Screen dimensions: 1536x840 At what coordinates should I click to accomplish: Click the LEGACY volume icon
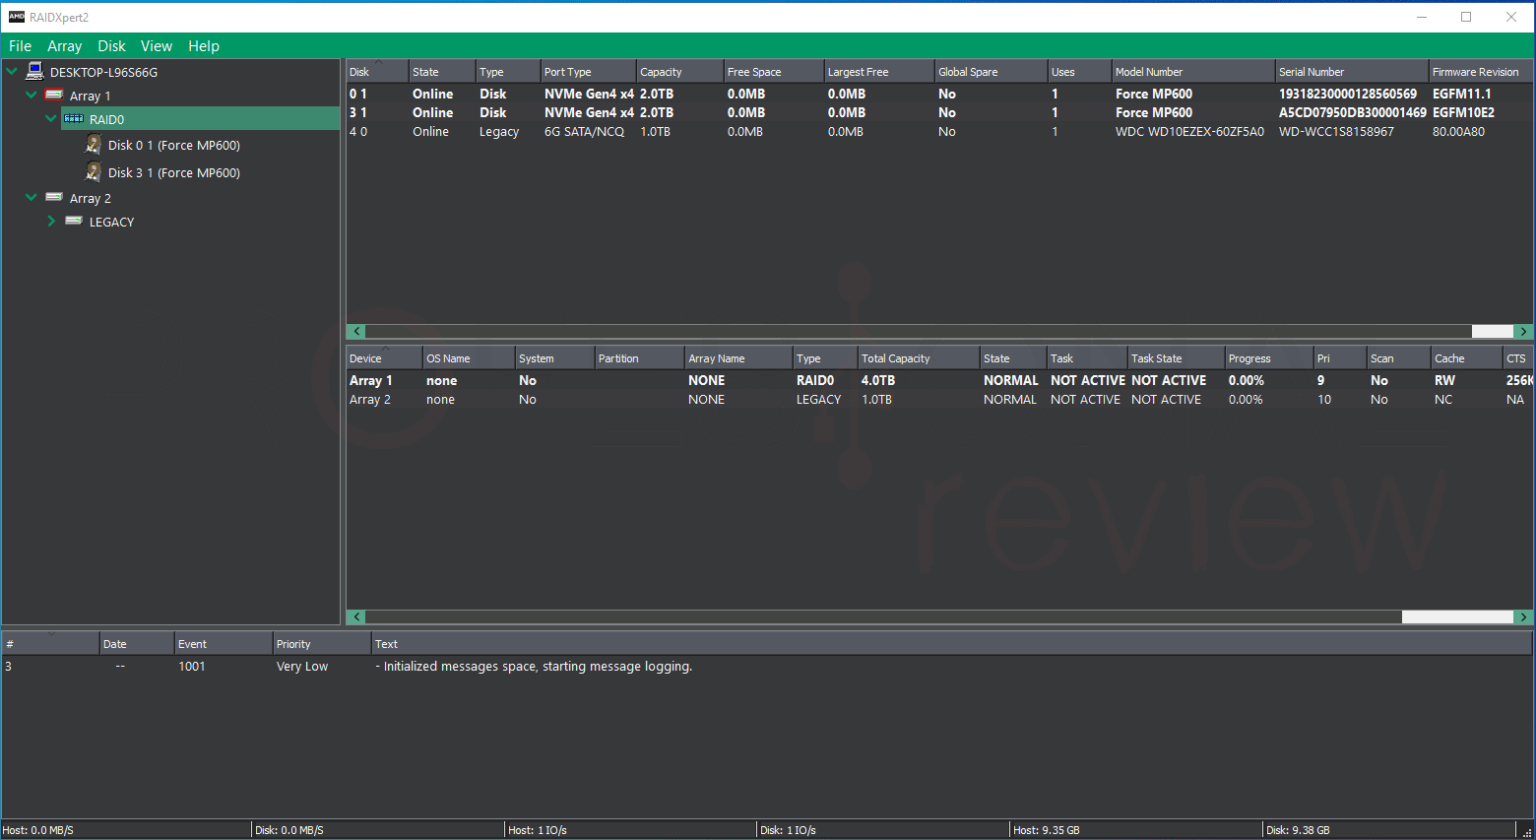point(74,221)
